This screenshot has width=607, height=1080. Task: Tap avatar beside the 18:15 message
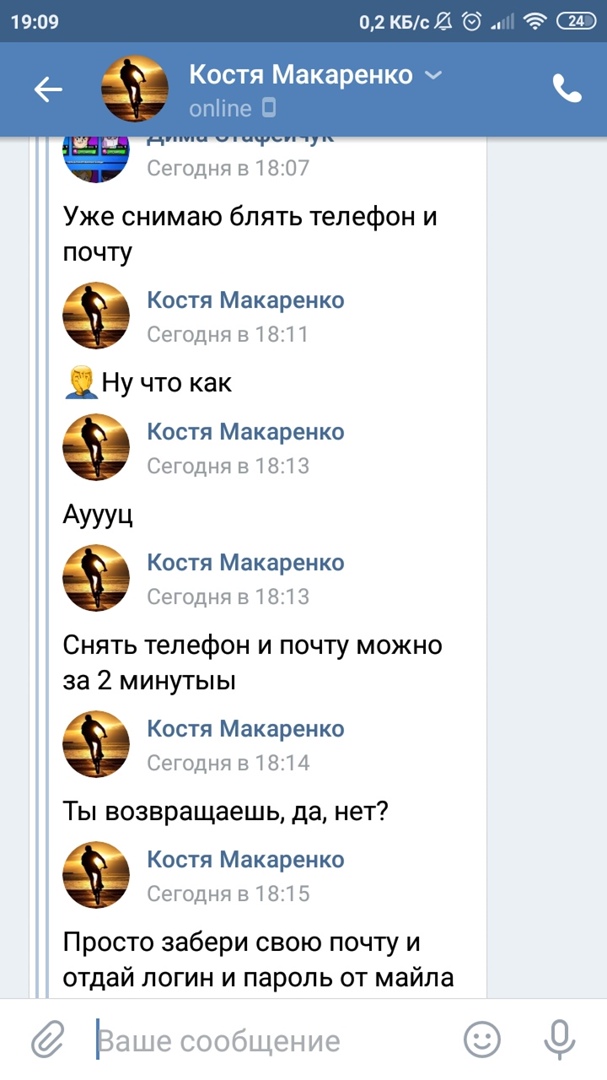coord(96,875)
